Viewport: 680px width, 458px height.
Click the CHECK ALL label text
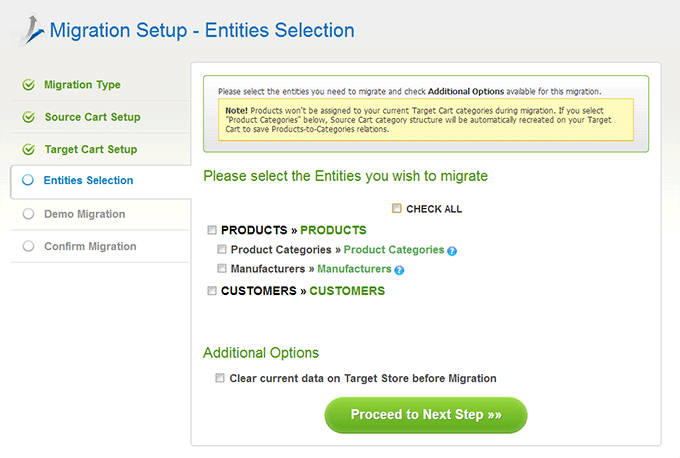click(x=434, y=209)
